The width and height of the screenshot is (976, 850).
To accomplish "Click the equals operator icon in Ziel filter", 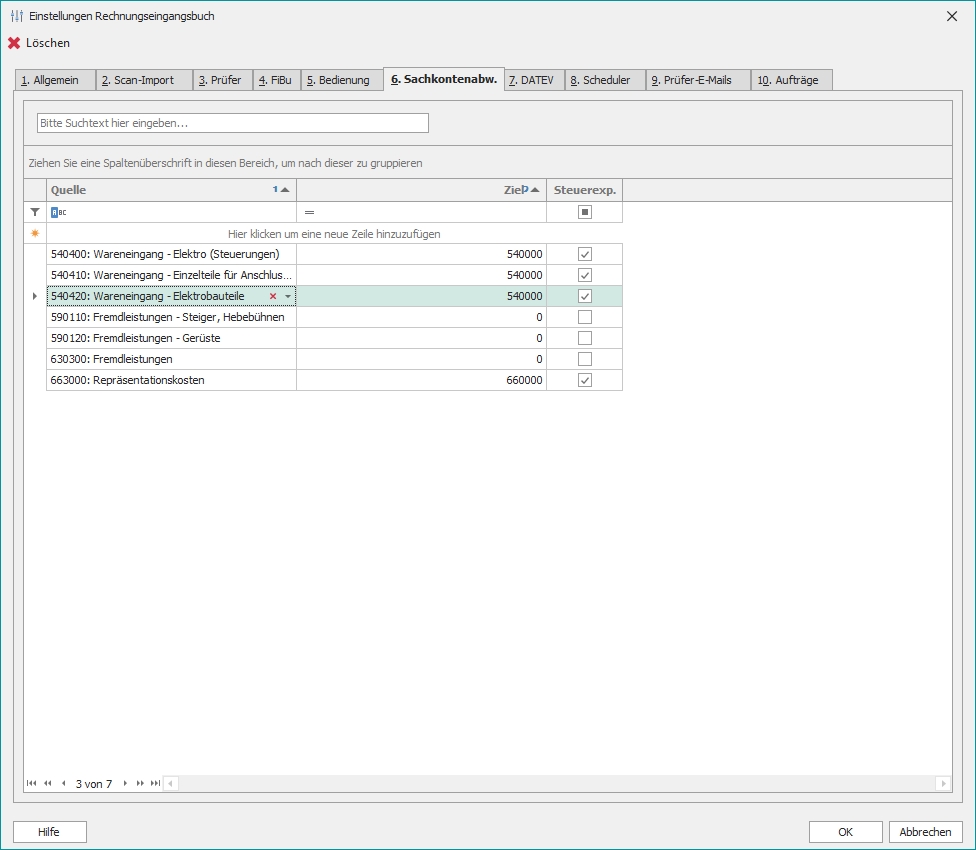I will click(x=310, y=212).
